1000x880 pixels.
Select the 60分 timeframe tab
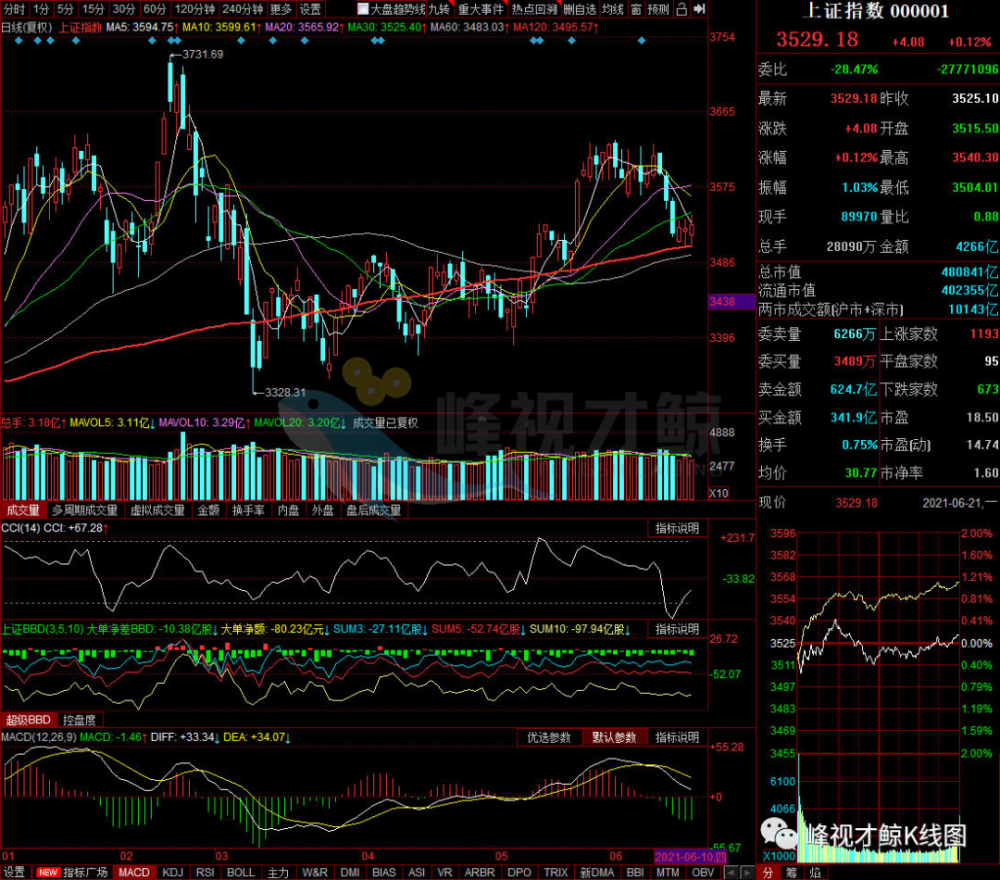(155, 9)
